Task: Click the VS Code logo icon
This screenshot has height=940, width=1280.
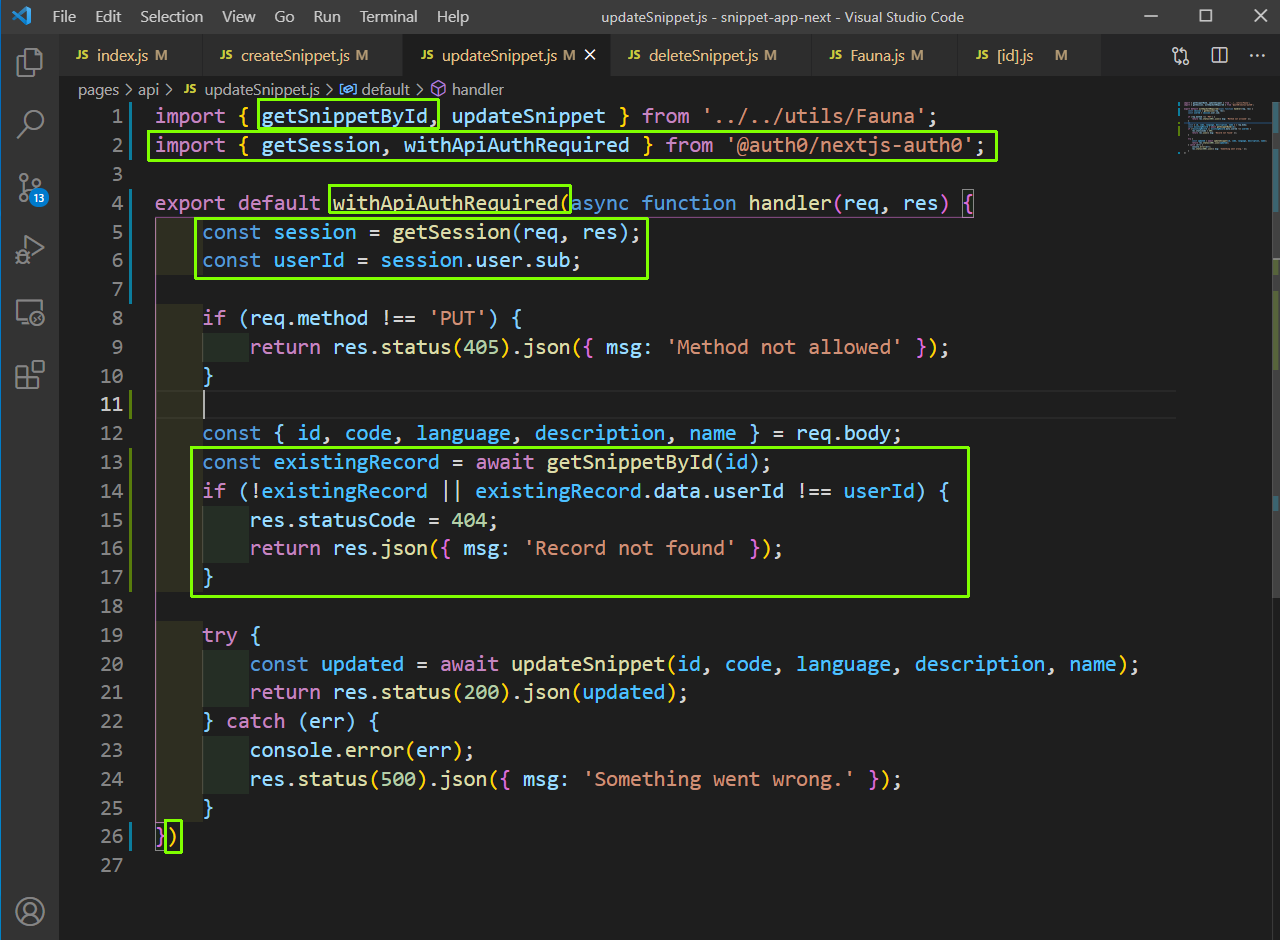Action: coord(22,16)
